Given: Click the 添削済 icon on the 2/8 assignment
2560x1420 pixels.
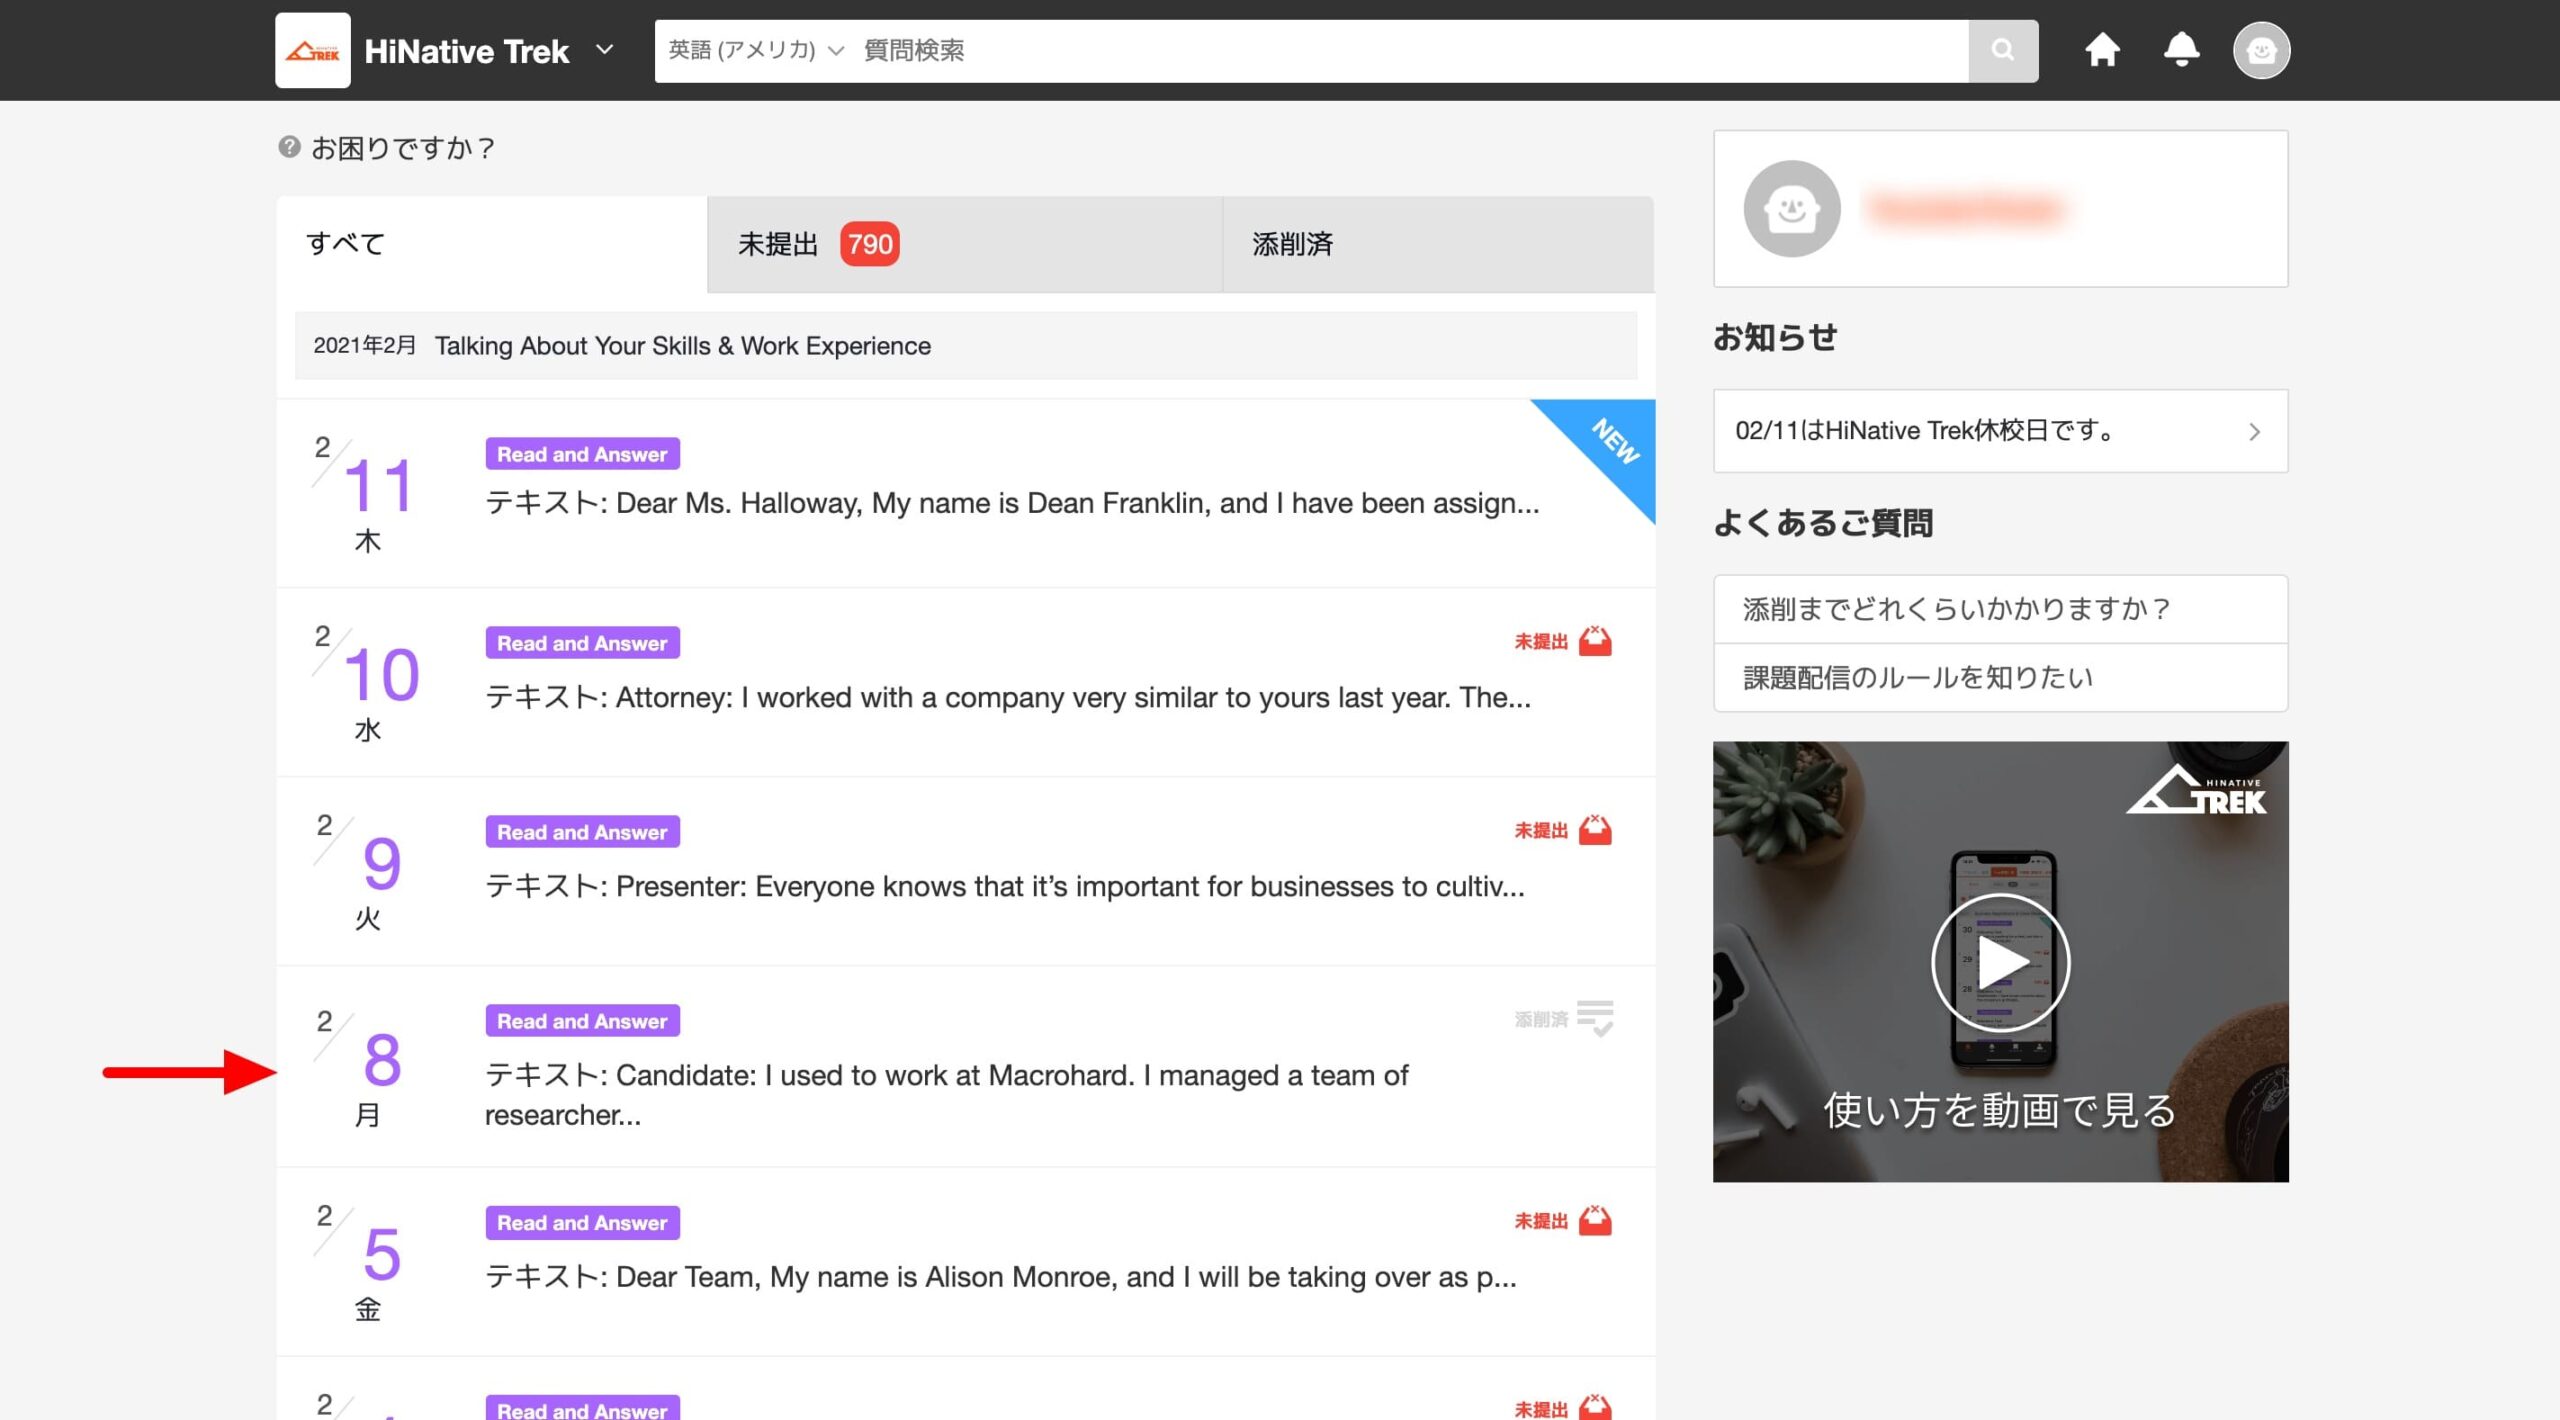Looking at the screenshot, I should coord(1597,1019).
